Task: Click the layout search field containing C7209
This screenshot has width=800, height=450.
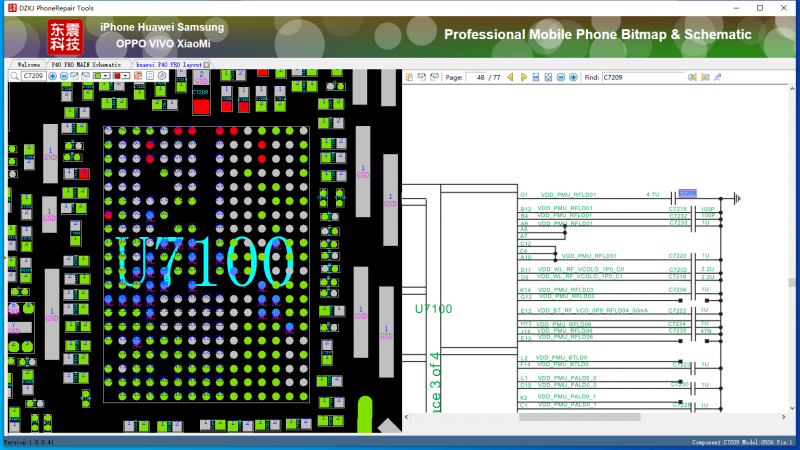Action: [x=33, y=76]
